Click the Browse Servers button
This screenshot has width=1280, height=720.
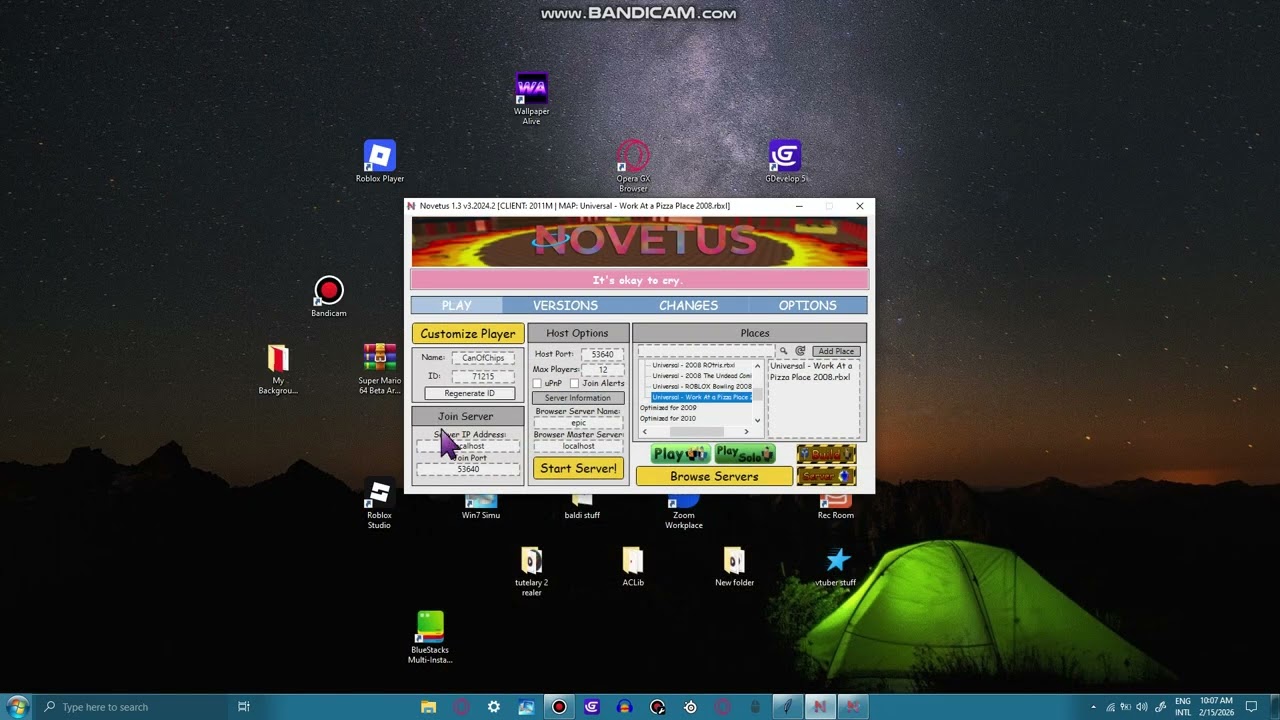click(714, 476)
